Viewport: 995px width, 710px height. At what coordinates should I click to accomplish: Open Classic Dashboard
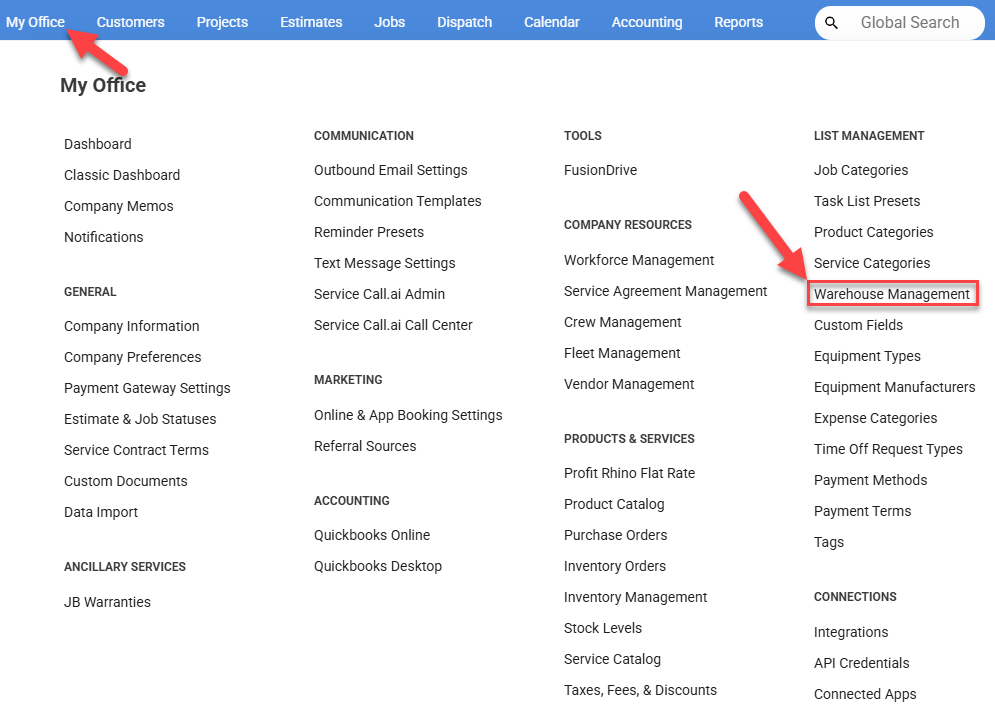point(122,175)
